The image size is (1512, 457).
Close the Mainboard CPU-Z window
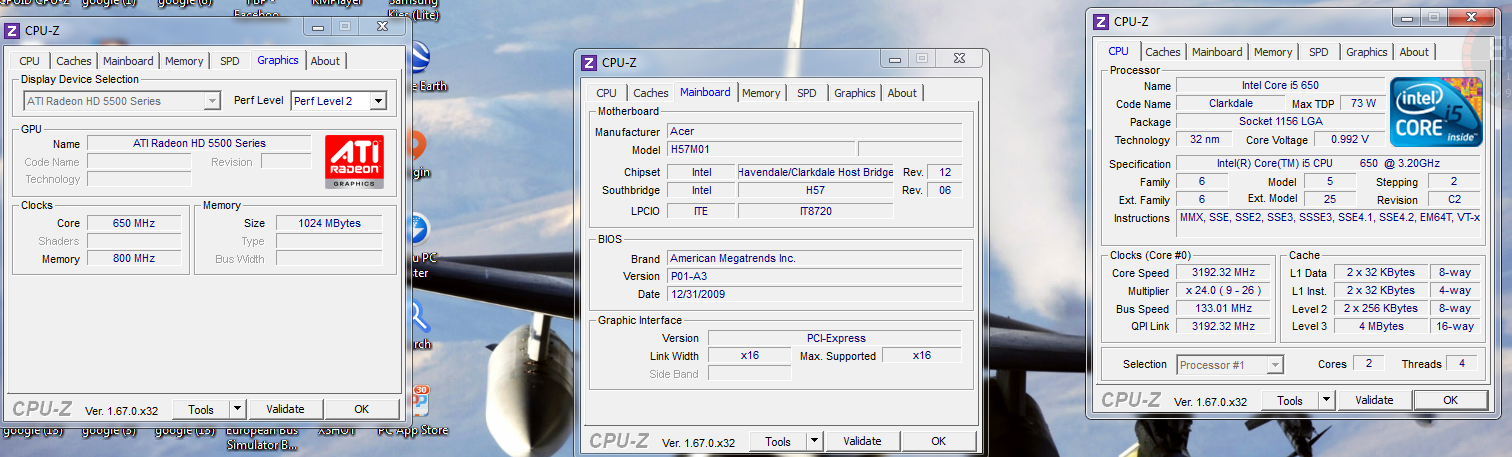957,59
